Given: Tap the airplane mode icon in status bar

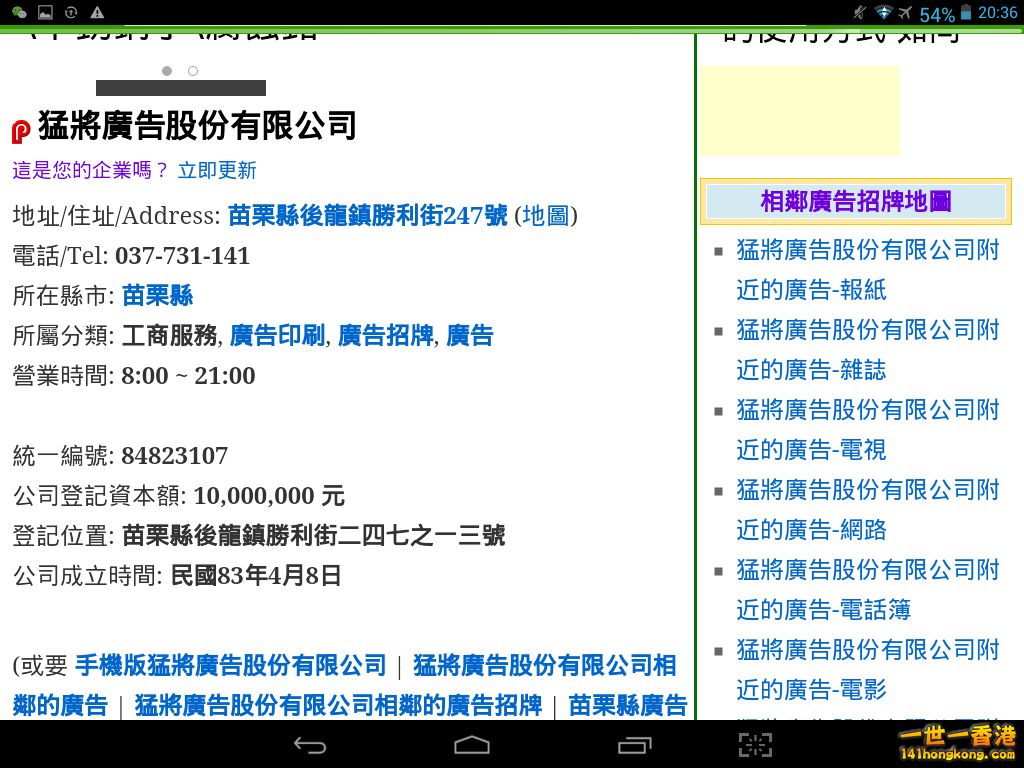Looking at the screenshot, I should (905, 12).
